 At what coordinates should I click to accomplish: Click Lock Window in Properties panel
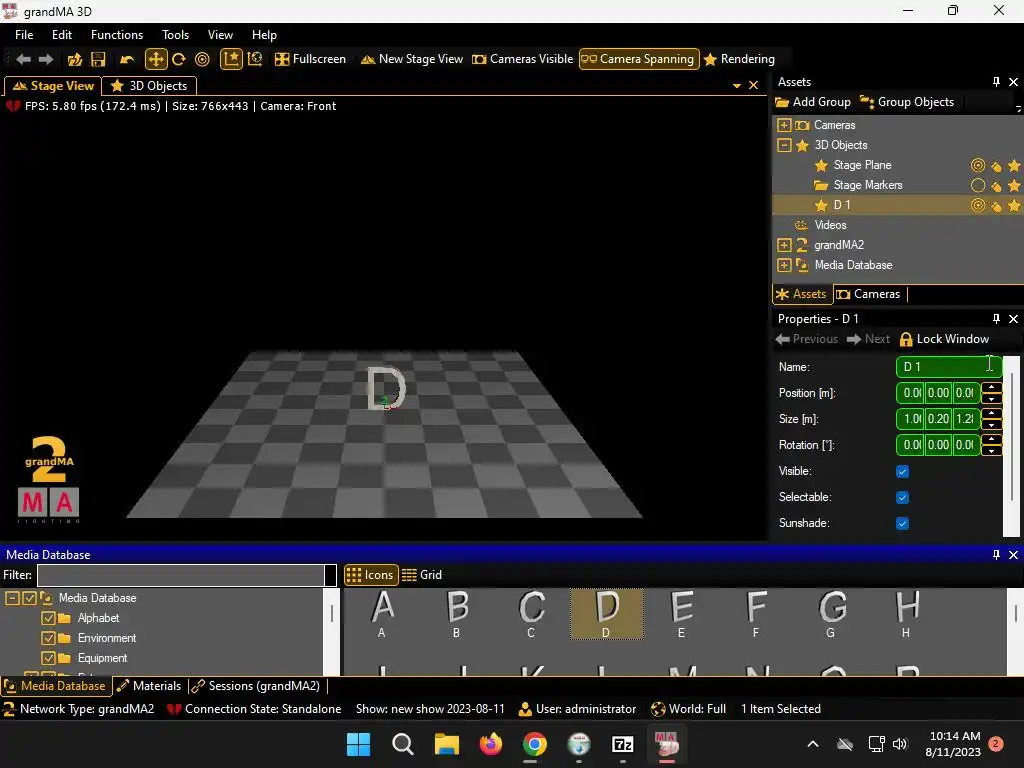[944, 340]
